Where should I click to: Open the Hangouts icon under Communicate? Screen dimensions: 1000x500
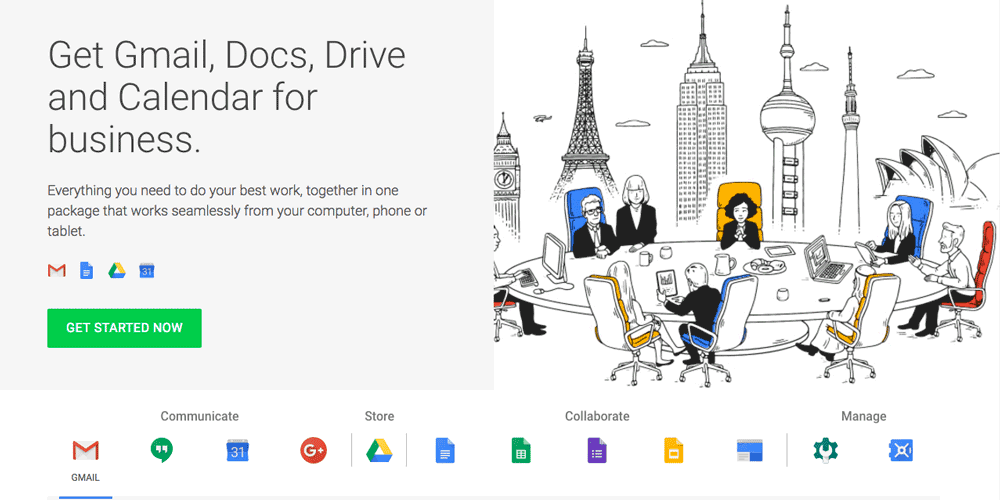161,450
